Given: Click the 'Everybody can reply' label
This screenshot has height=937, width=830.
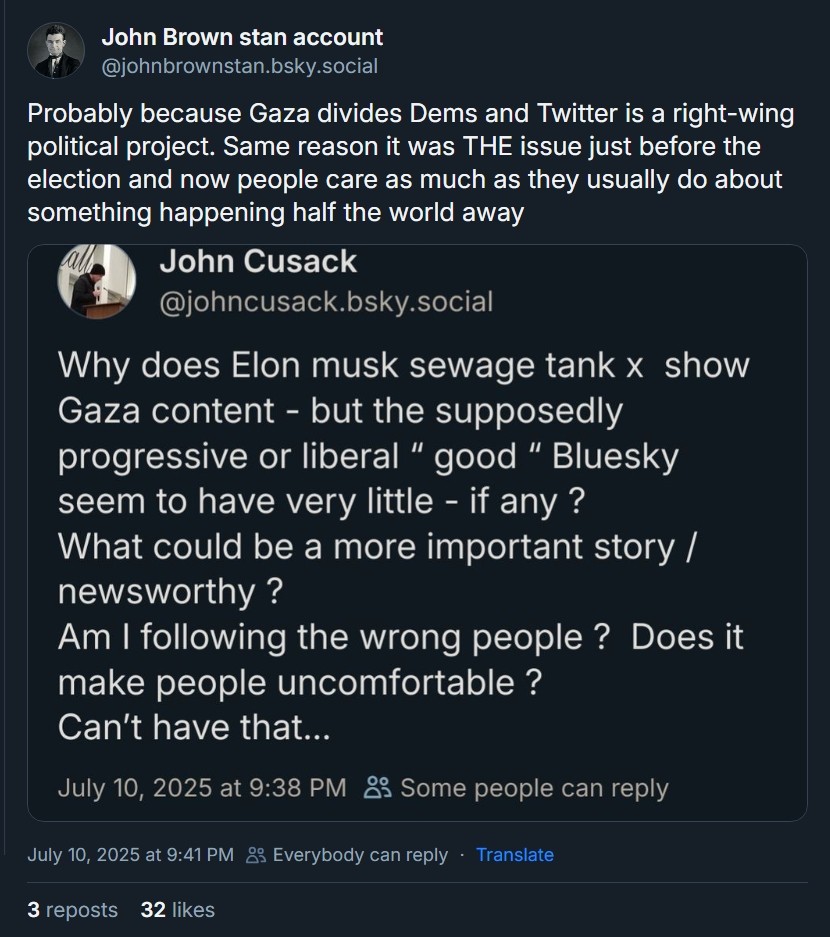Looking at the screenshot, I should tap(360, 855).
